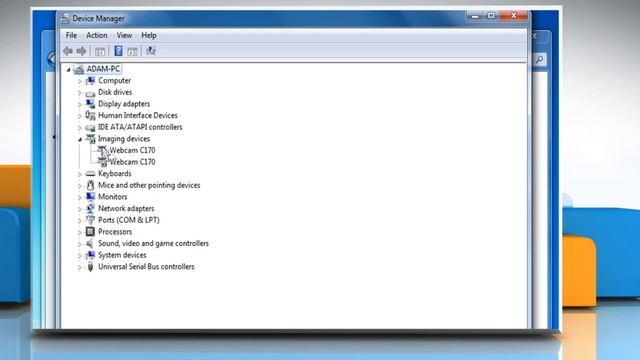
Task: Click the Imaging devices category icon
Action: (x=90, y=139)
